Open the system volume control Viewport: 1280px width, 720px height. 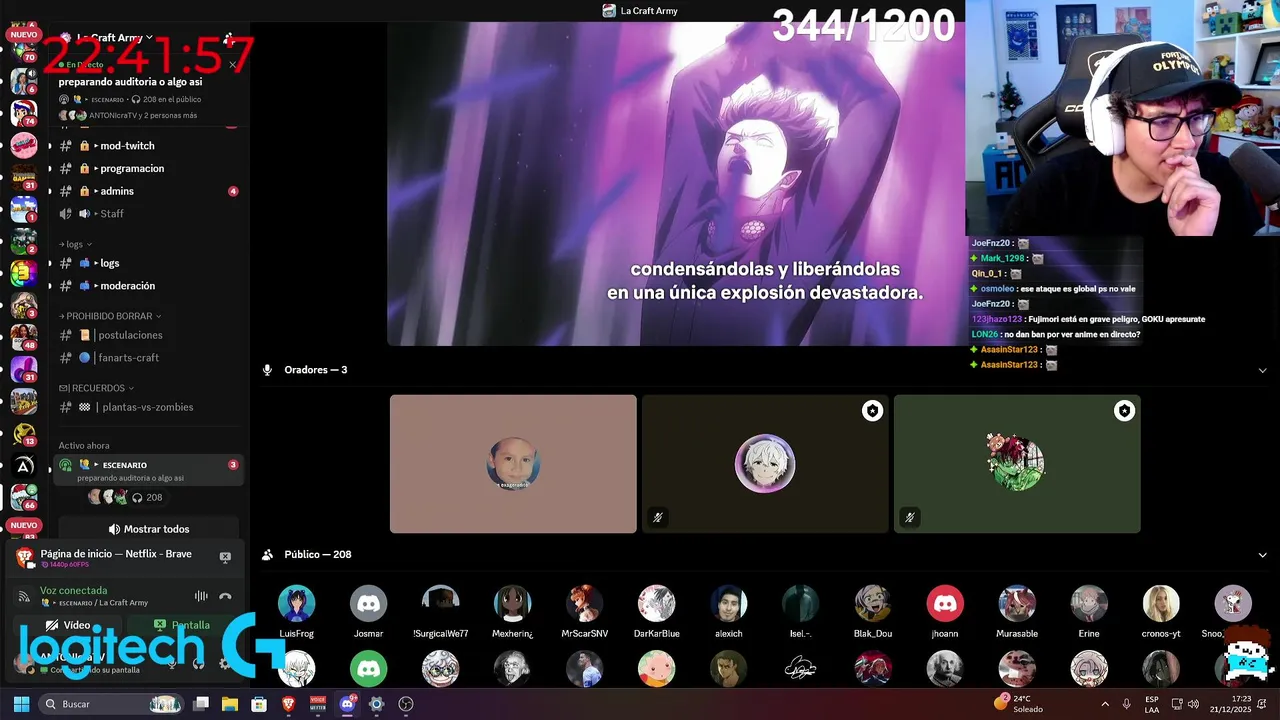click(1195, 704)
